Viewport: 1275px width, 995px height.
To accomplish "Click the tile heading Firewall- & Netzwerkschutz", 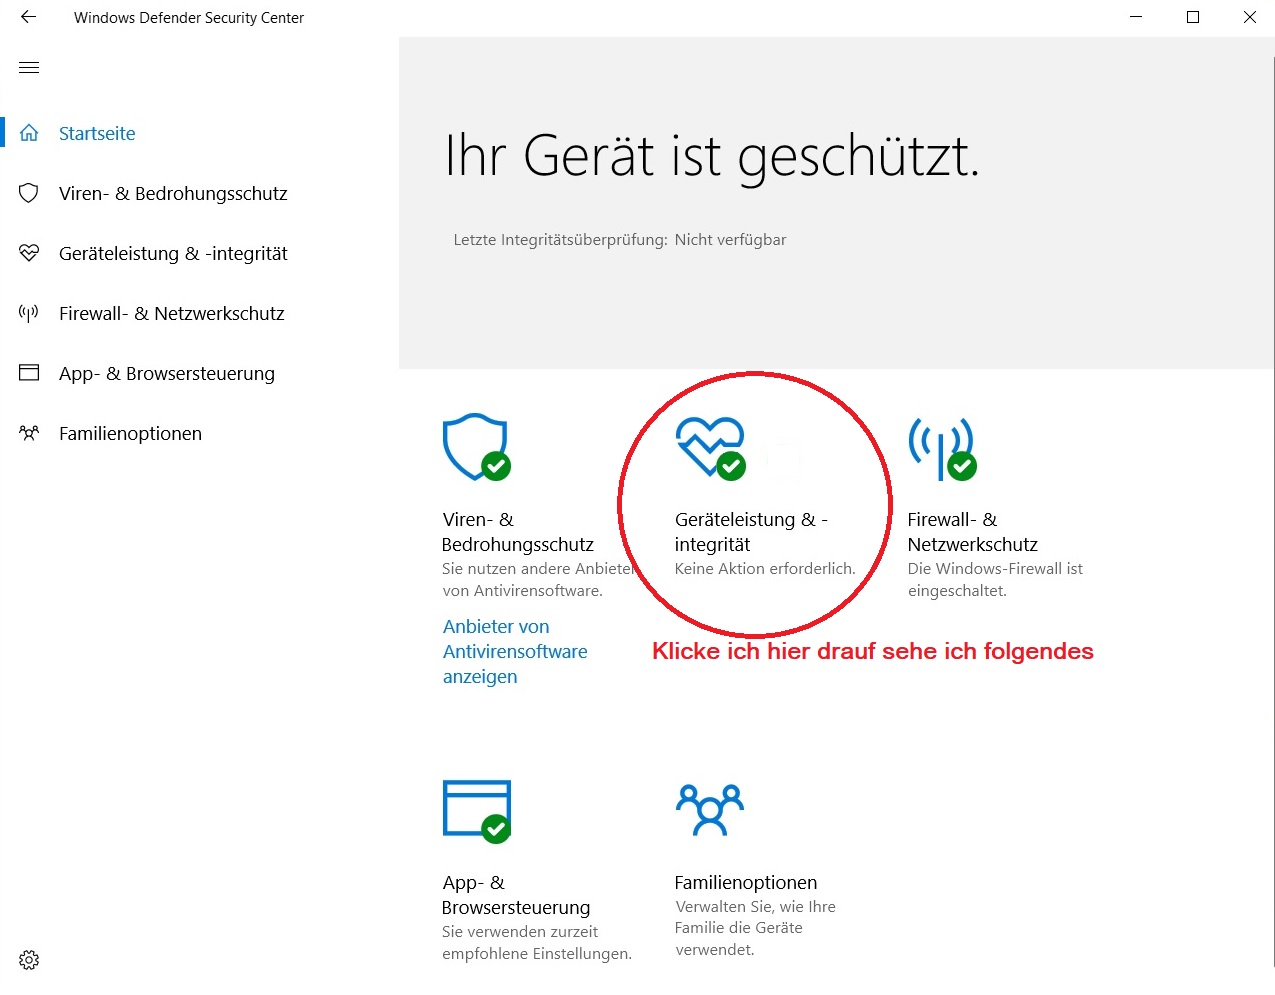I will (973, 532).
